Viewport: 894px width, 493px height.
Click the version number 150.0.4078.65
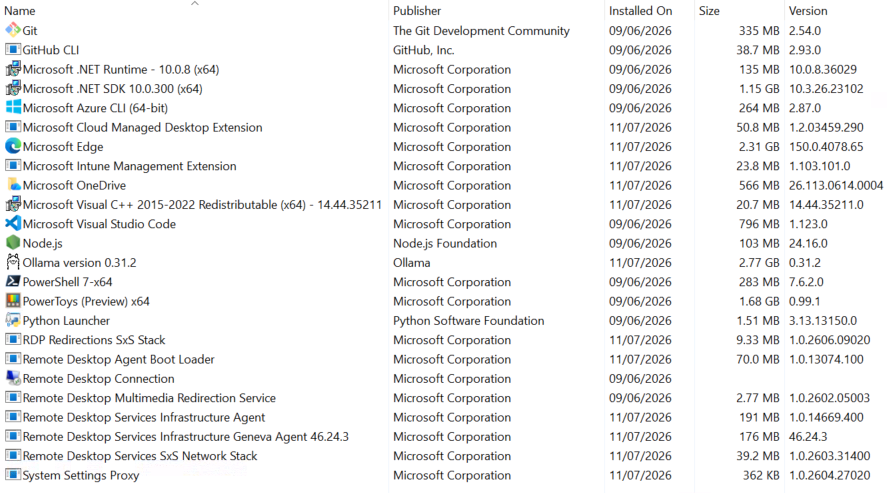[x=826, y=147]
